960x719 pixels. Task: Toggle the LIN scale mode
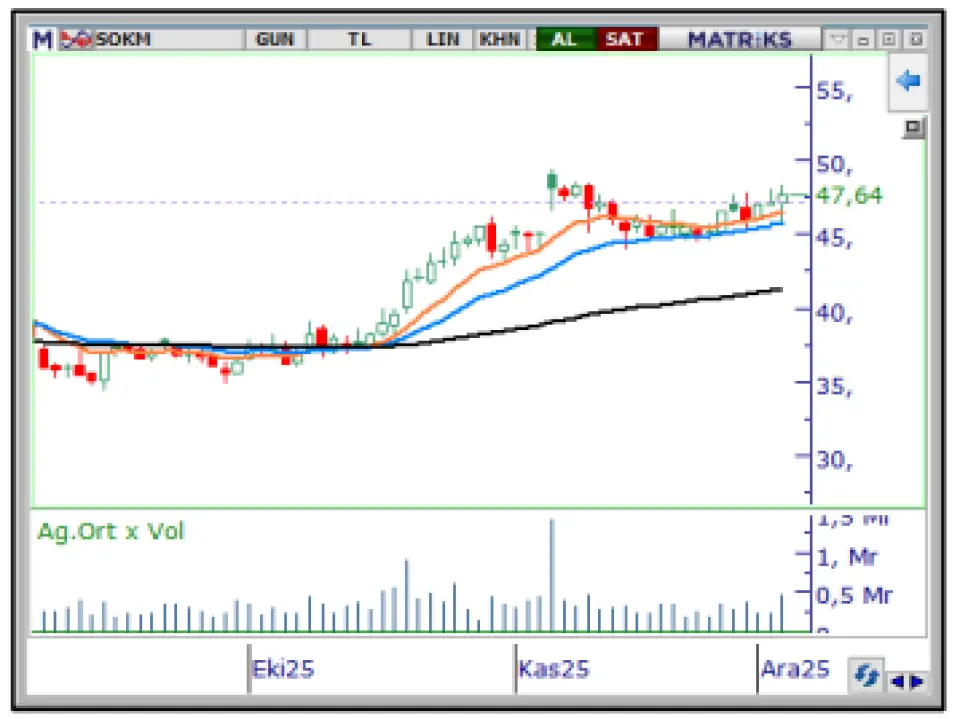pos(442,40)
